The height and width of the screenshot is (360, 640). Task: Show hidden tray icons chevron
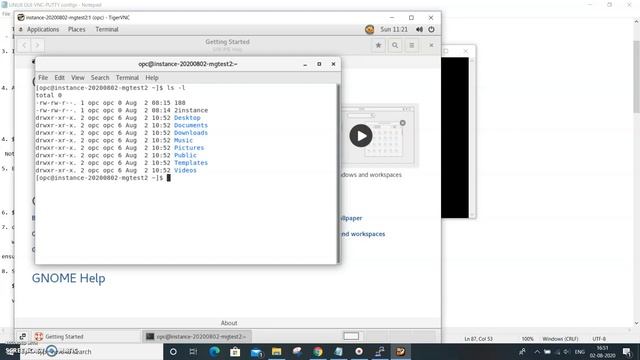[537, 351]
